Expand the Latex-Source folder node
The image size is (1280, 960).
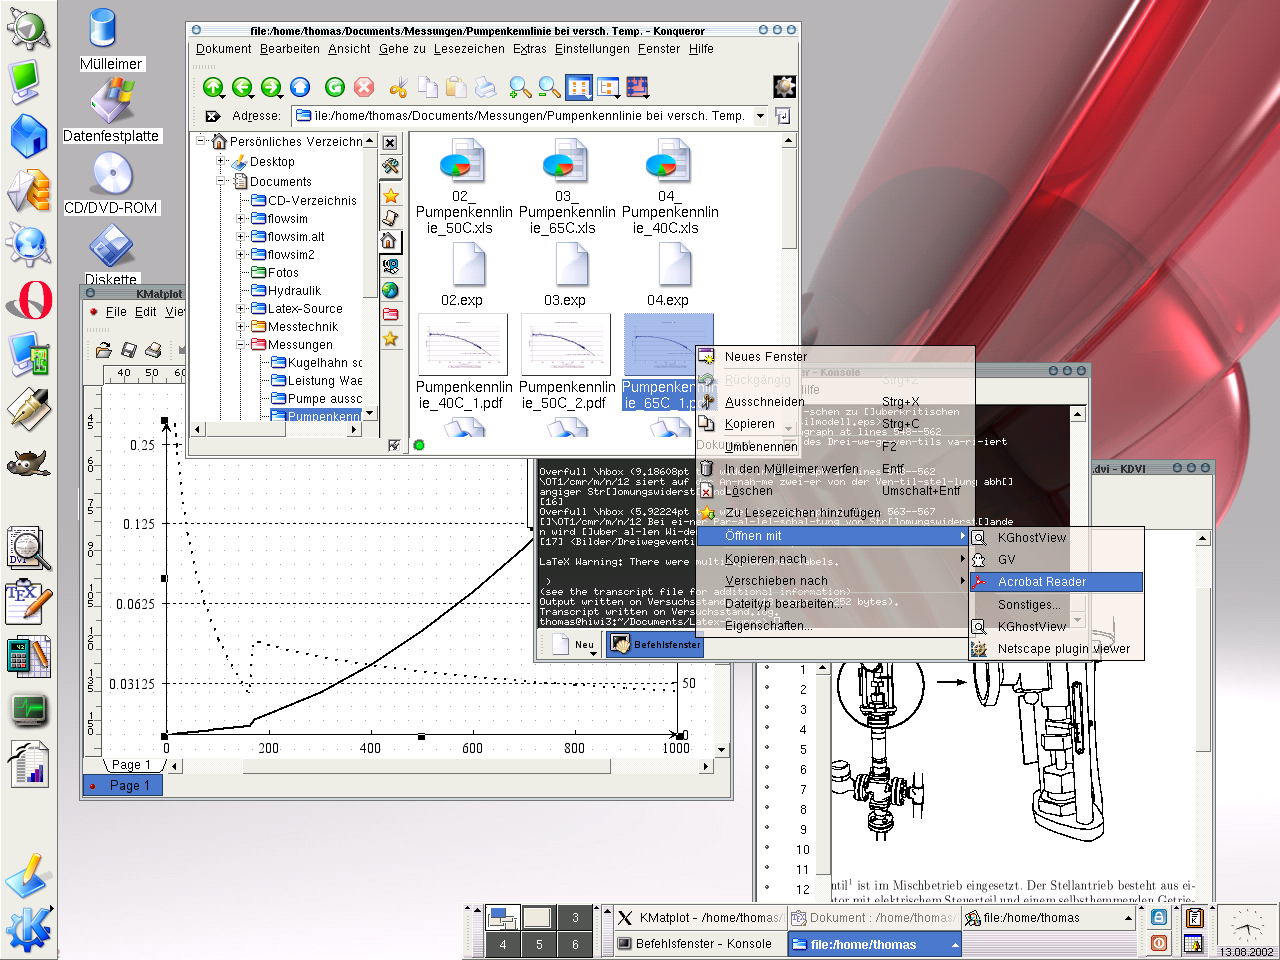point(241,308)
